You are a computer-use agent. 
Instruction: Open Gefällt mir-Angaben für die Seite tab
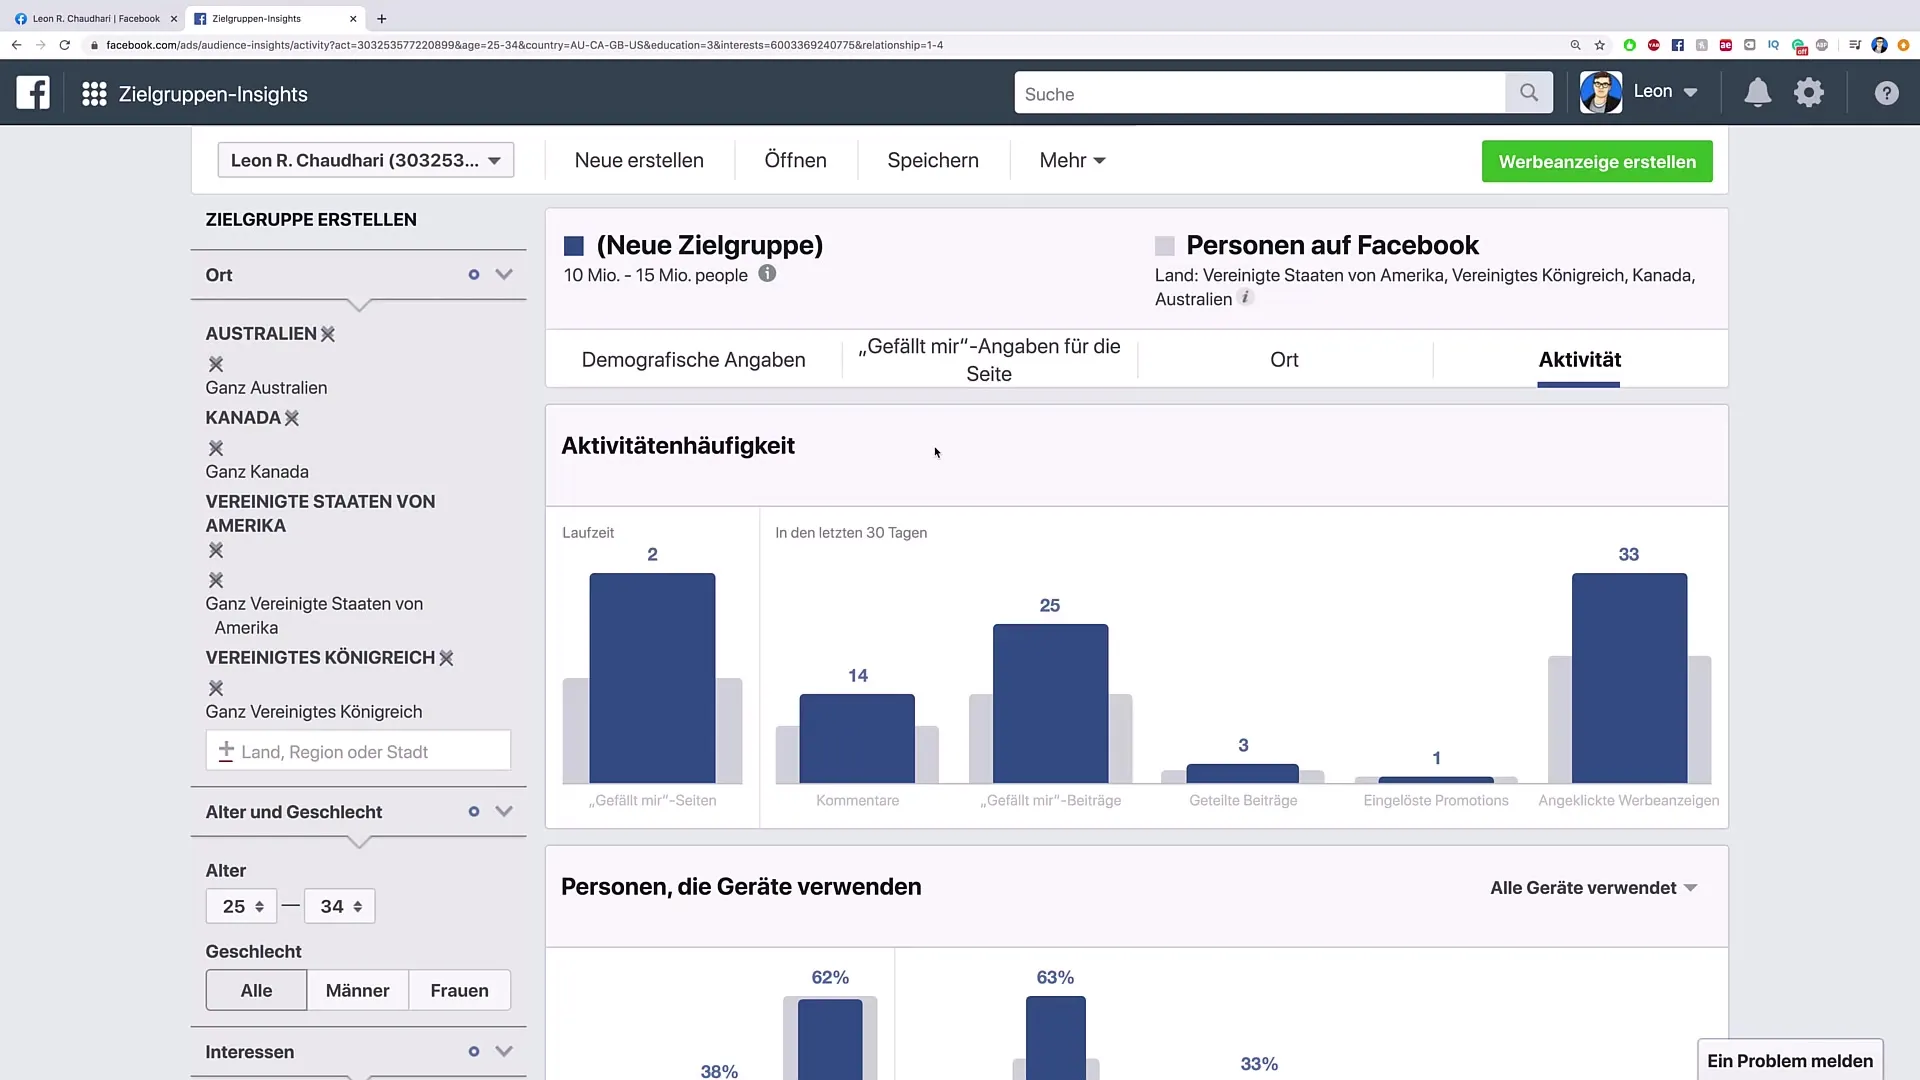click(x=989, y=360)
